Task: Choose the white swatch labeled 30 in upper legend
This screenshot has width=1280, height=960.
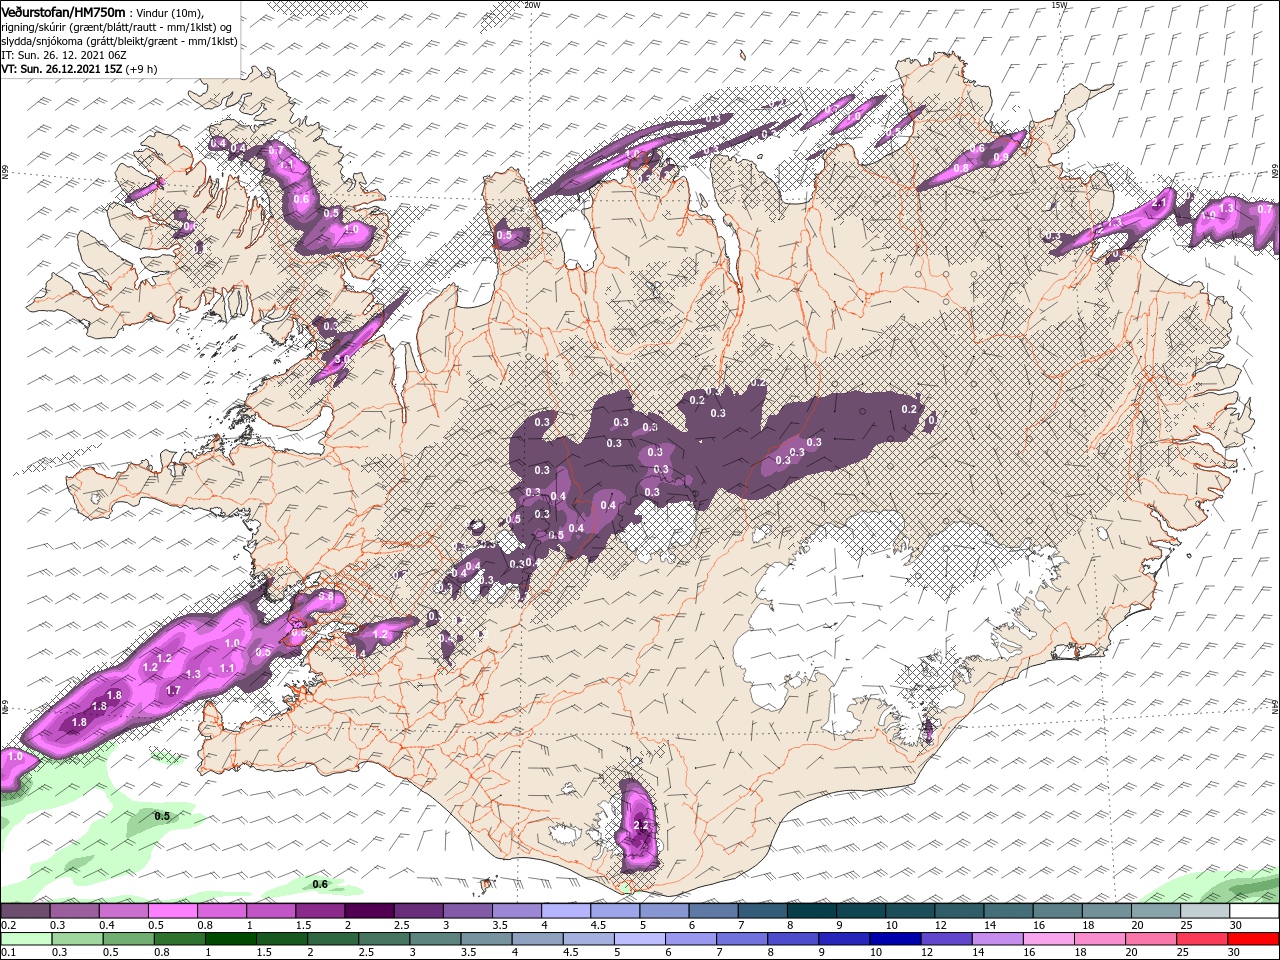Action: 1254,911
